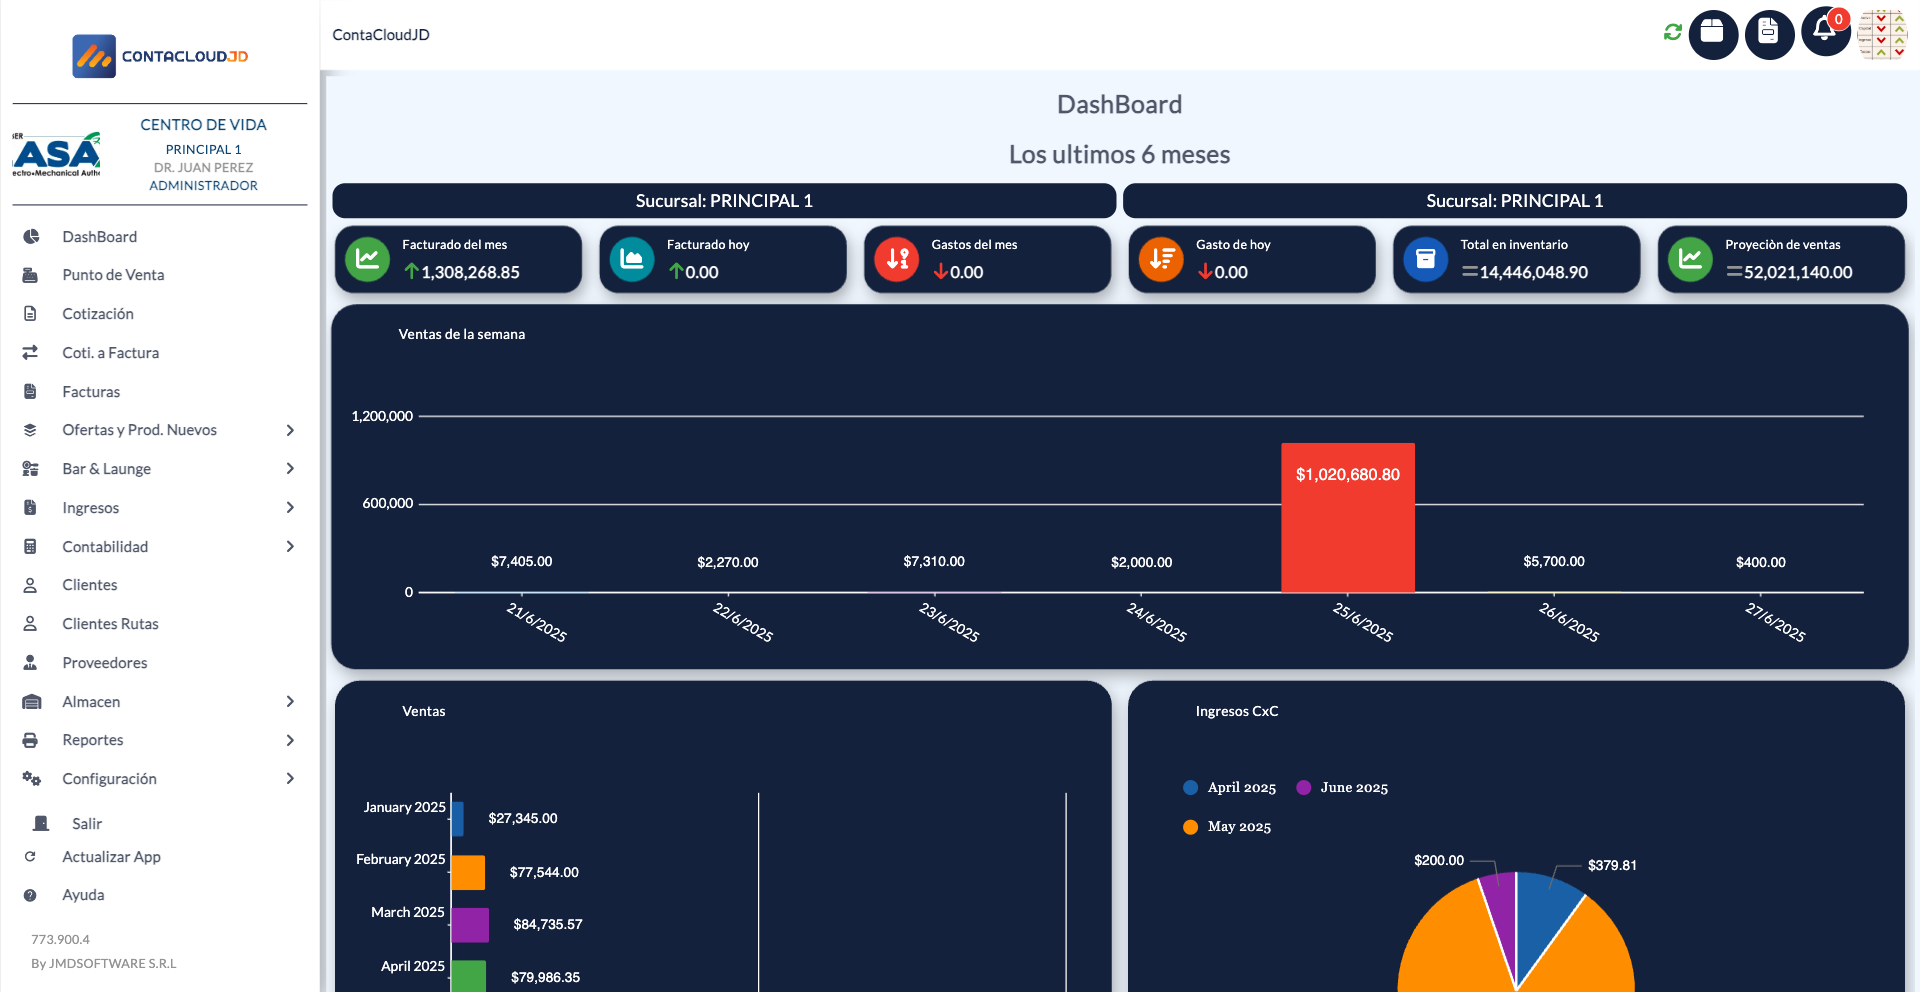
Task: Click the Gasto de hoy orange icon
Action: coord(1161,259)
